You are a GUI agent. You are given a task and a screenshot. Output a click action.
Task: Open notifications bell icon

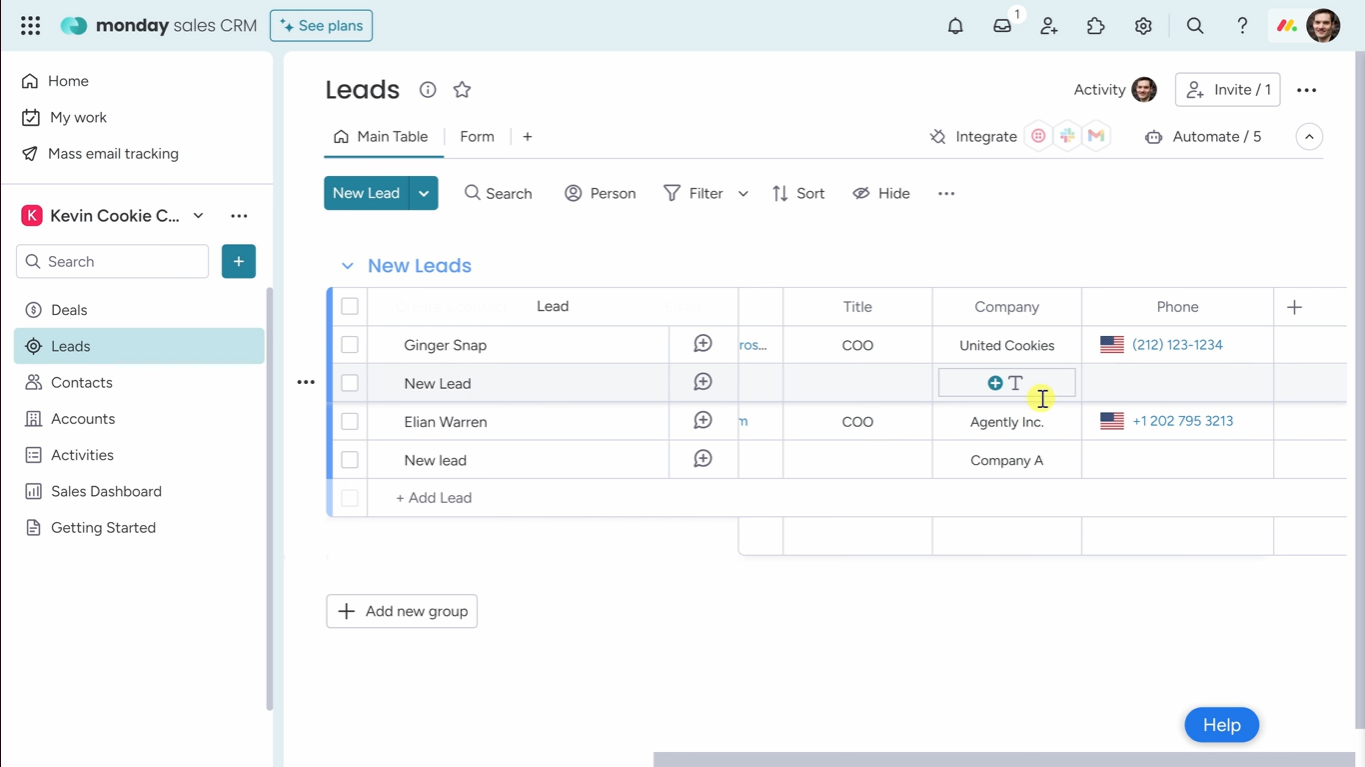click(x=954, y=25)
